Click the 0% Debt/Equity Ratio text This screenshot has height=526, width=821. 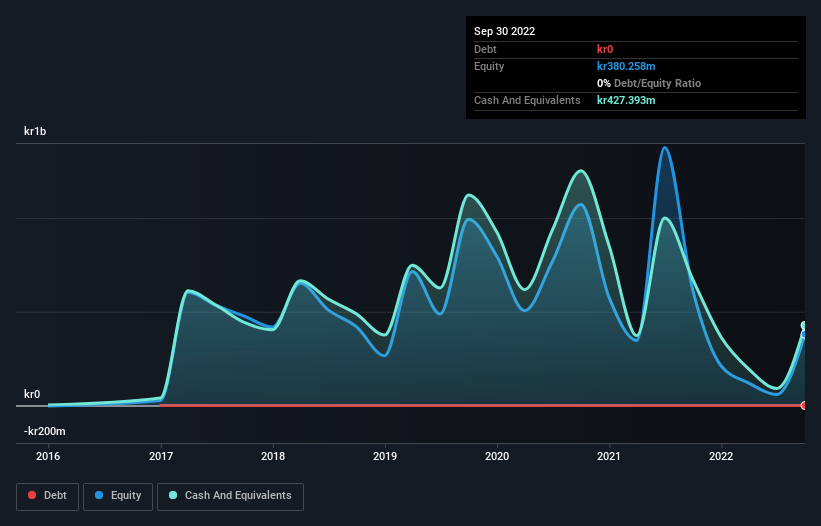(649, 83)
